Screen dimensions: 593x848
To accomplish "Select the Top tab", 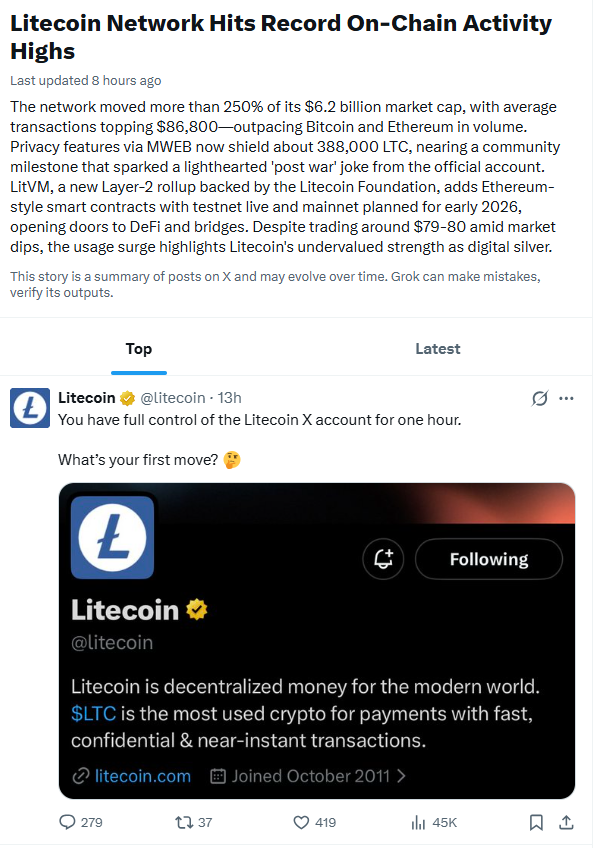I will click(138, 349).
